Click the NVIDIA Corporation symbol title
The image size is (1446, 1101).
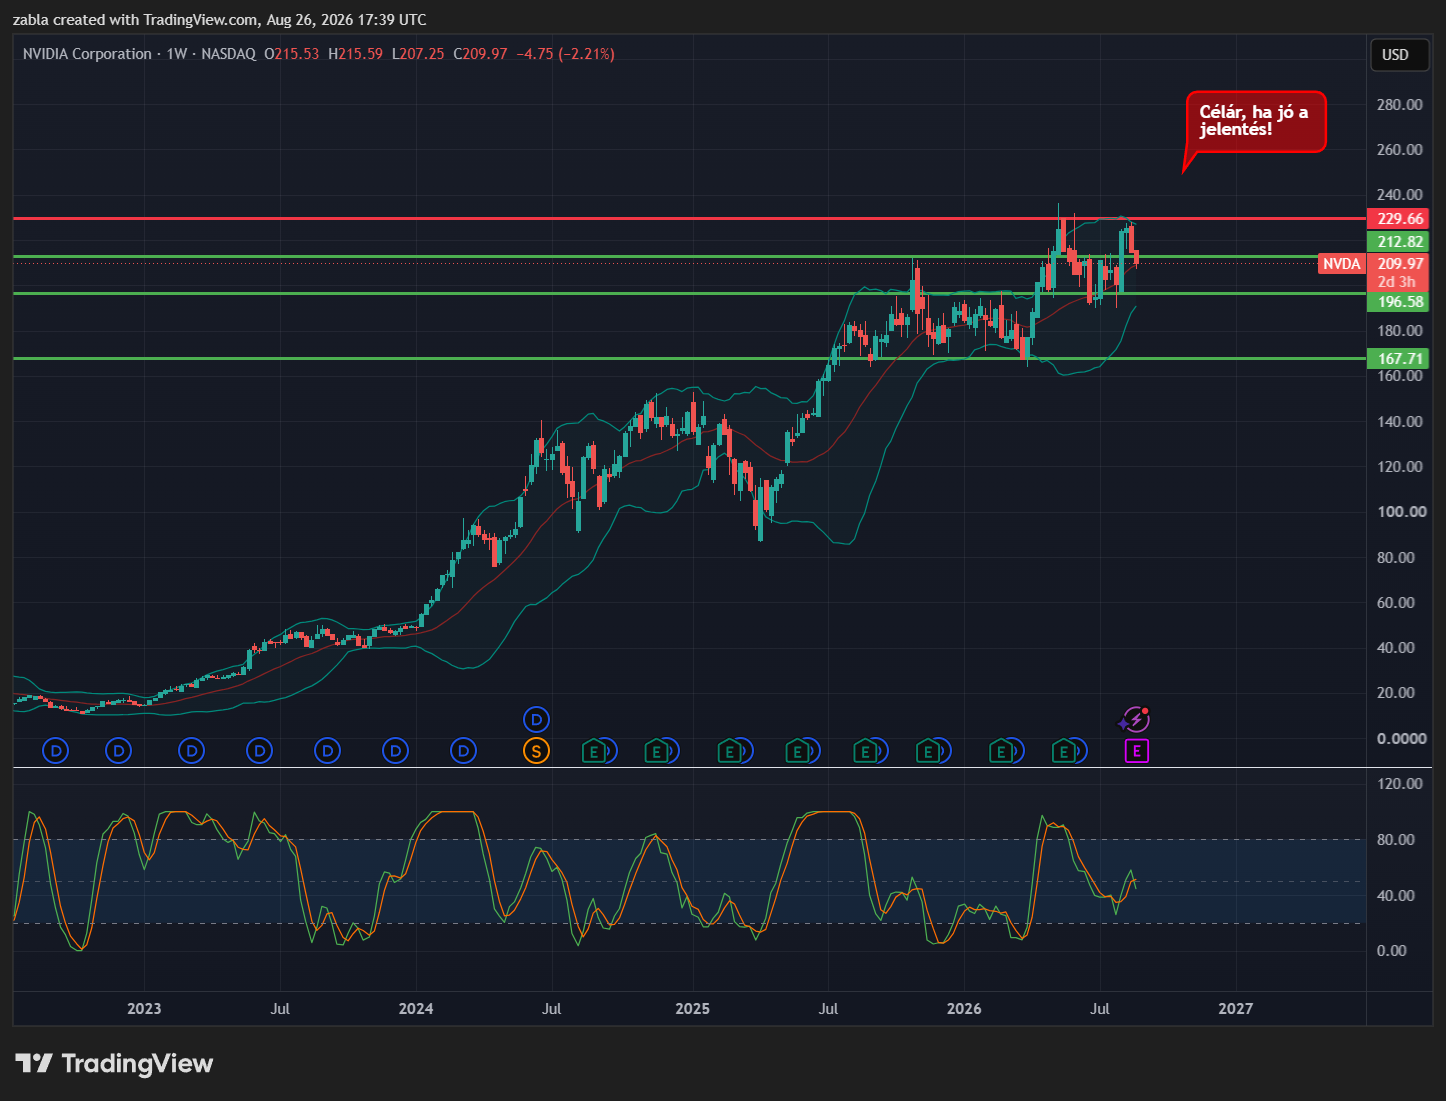[x=87, y=54]
